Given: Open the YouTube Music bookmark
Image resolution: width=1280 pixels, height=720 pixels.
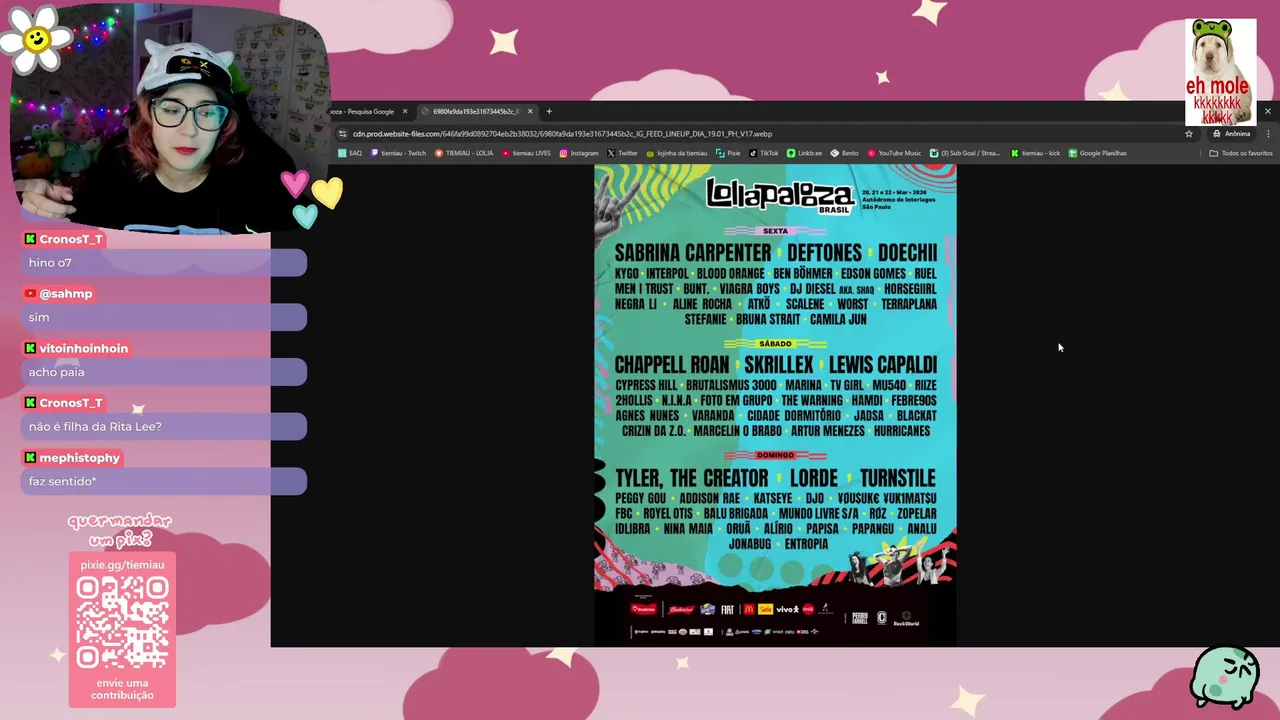Looking at the screenshot, I should tap(894, 153).
